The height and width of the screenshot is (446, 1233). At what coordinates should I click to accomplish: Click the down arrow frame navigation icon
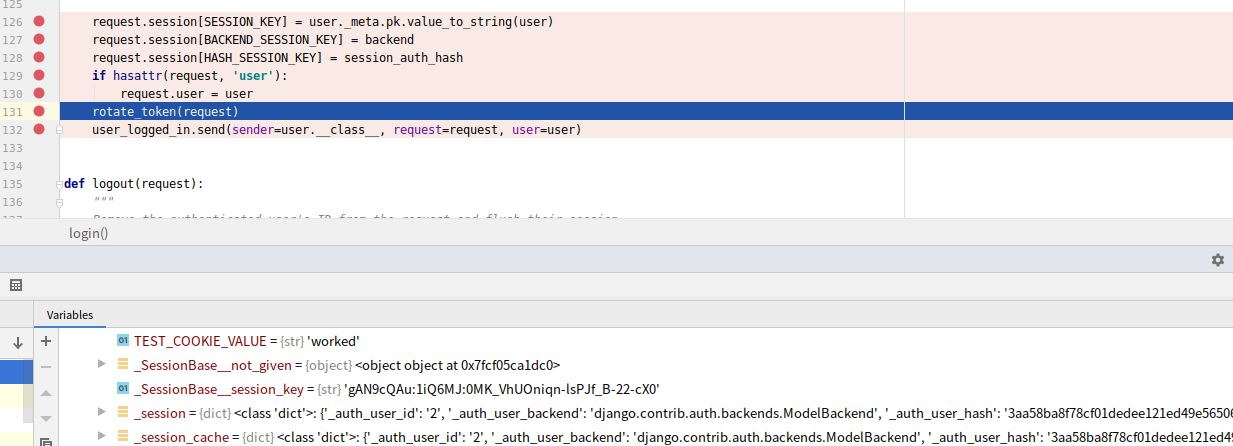click(17, 343)
